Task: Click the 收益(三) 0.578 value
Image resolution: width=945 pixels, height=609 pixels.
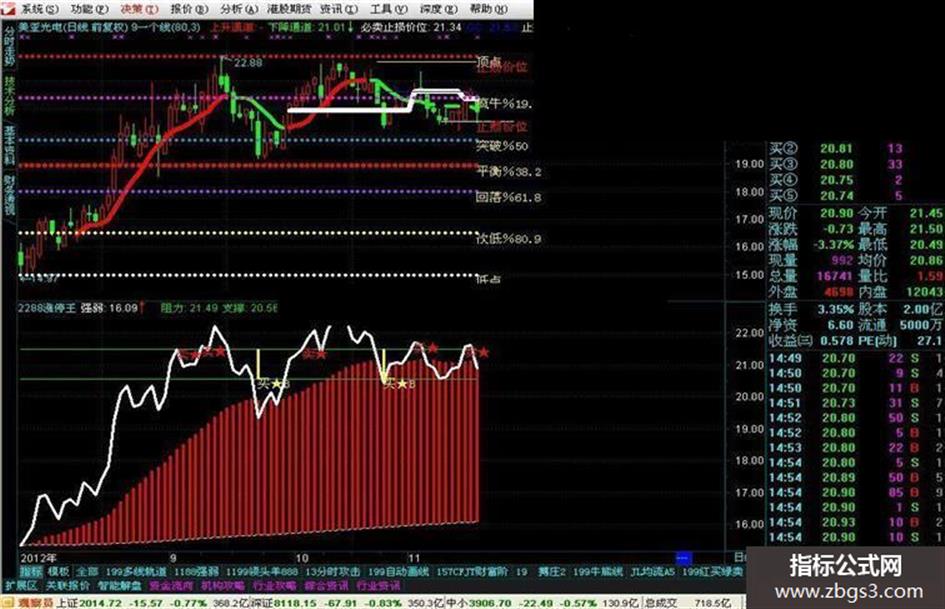Action: pyautogui.click(x=837, y=341)
